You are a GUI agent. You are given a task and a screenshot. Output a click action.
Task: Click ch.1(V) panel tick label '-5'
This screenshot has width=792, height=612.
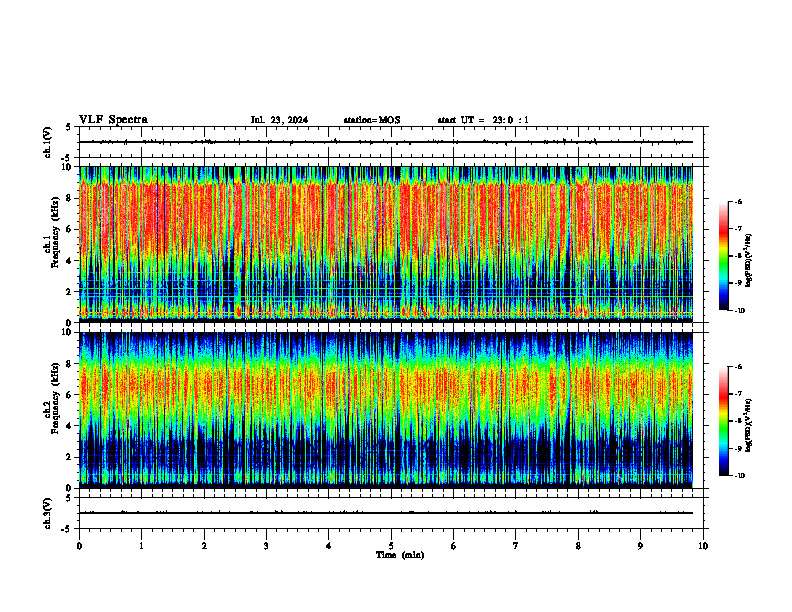pos(67,158)
